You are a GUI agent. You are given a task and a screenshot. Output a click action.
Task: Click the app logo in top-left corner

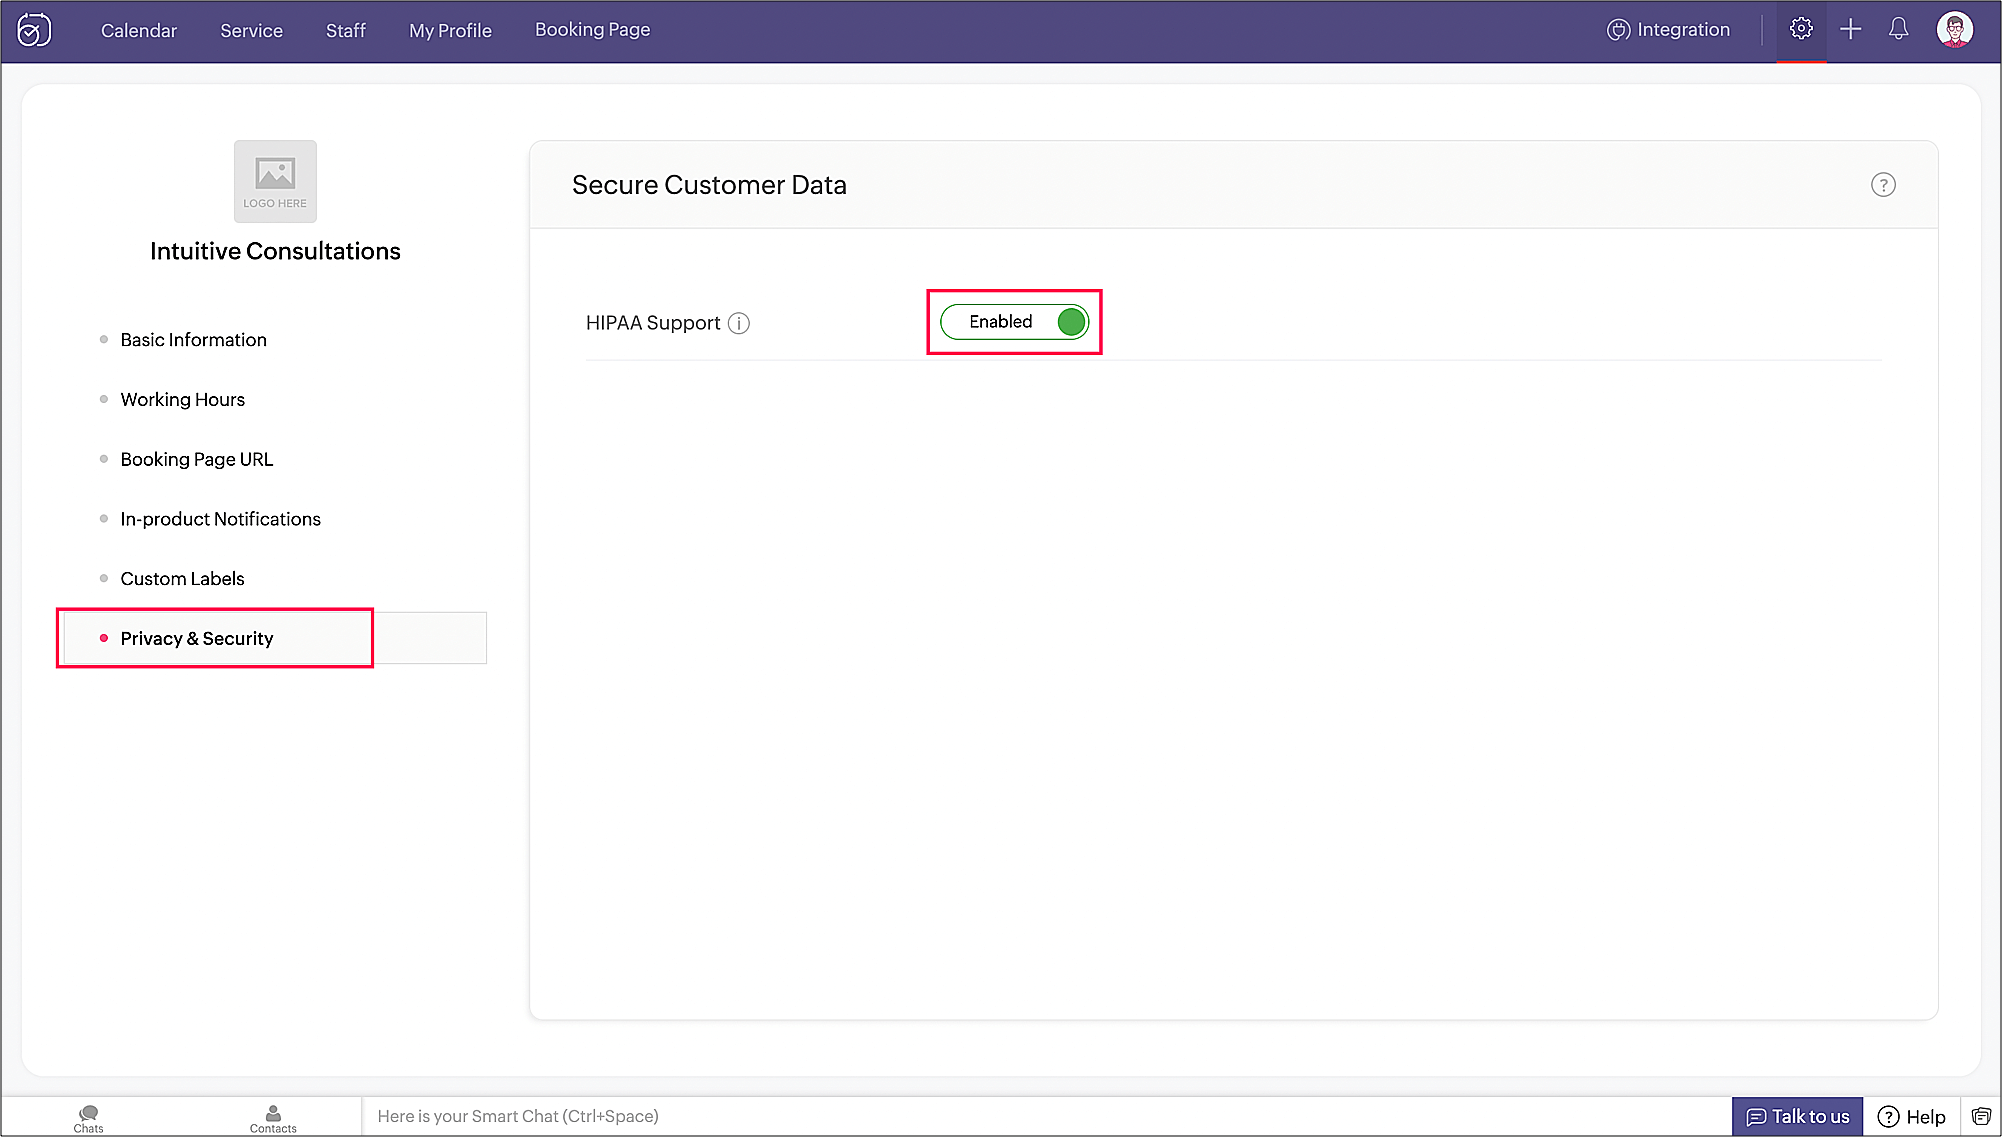coord(34,30)
